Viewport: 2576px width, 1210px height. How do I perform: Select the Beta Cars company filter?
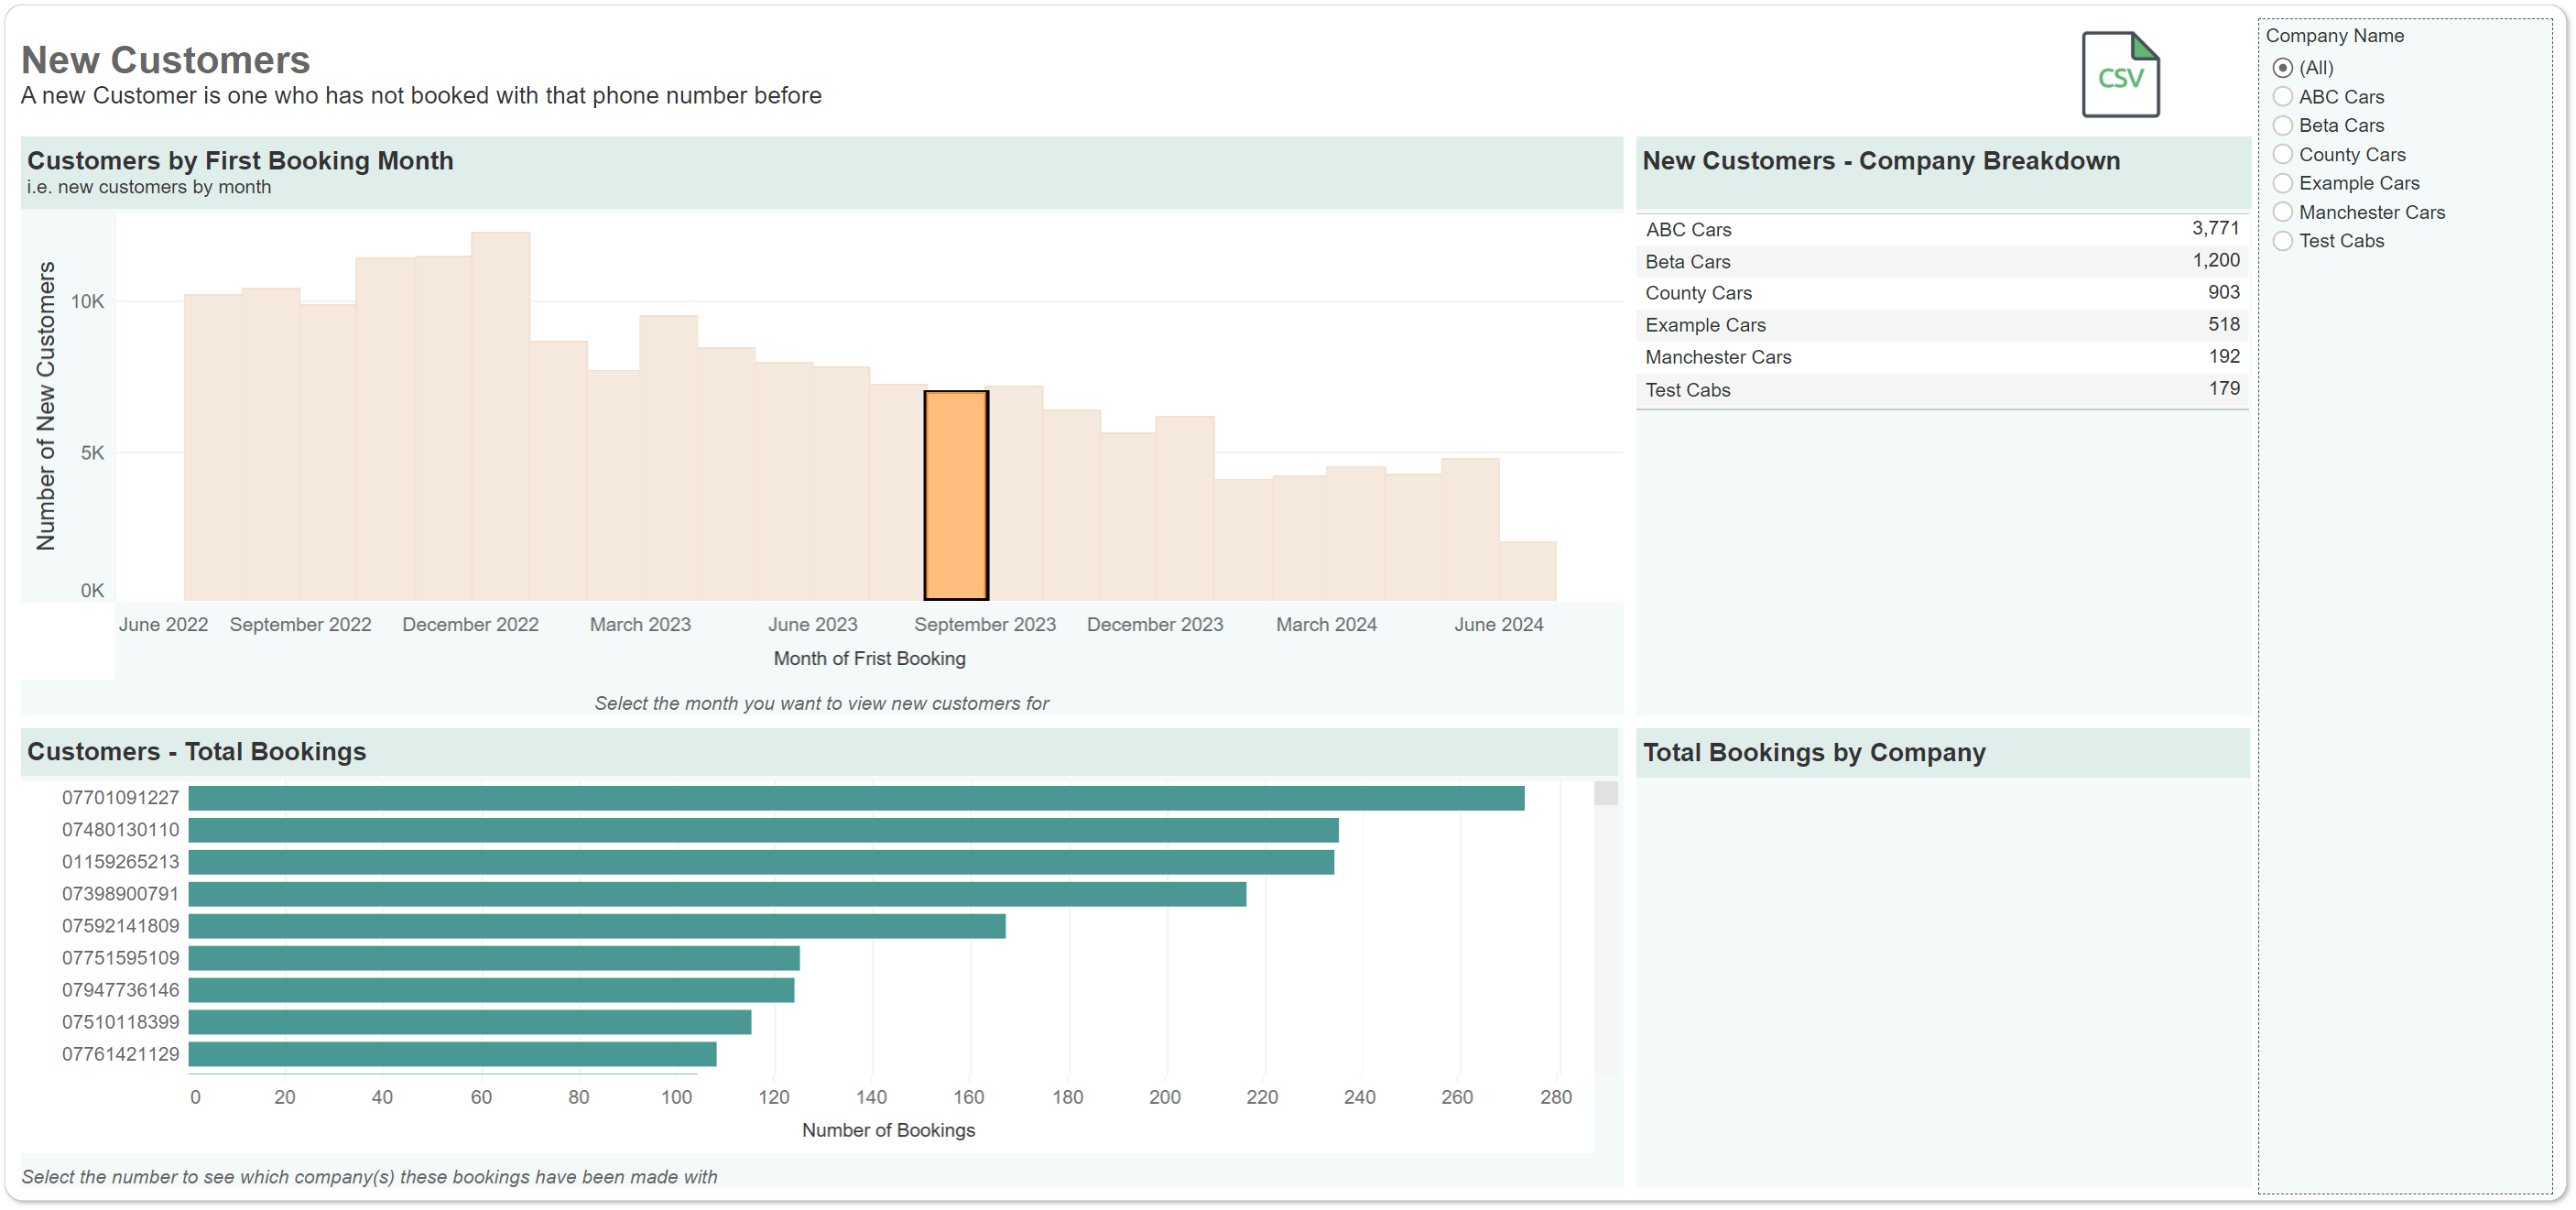[2284, 125]
